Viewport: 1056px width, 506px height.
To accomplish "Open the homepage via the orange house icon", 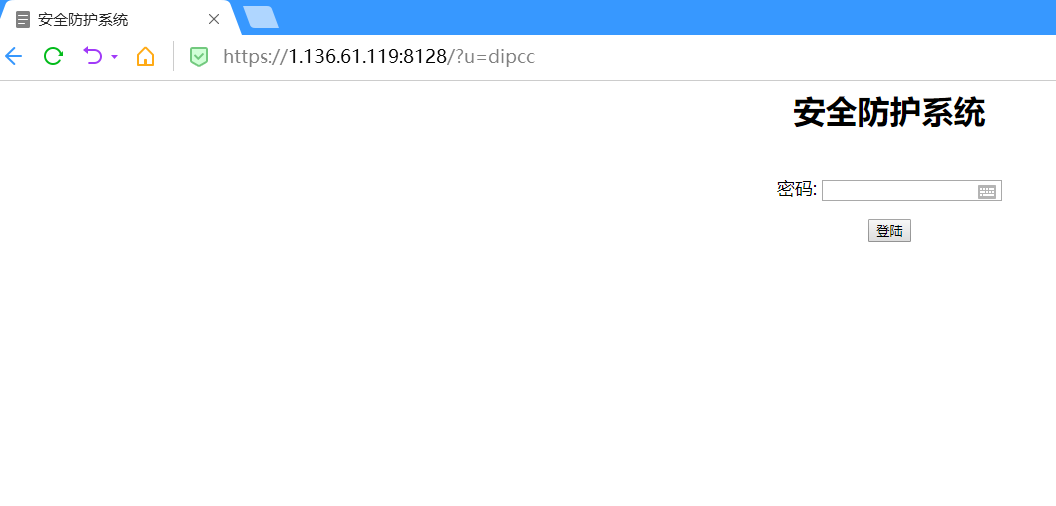I will (145, 57).
